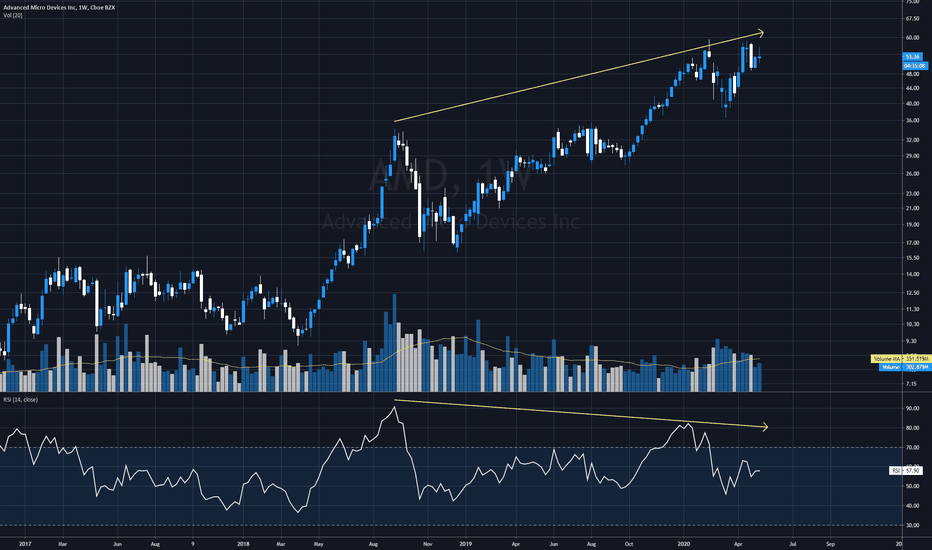
Task: Click 80.00 on the RSI axis
Action: (x=912, y=428)
